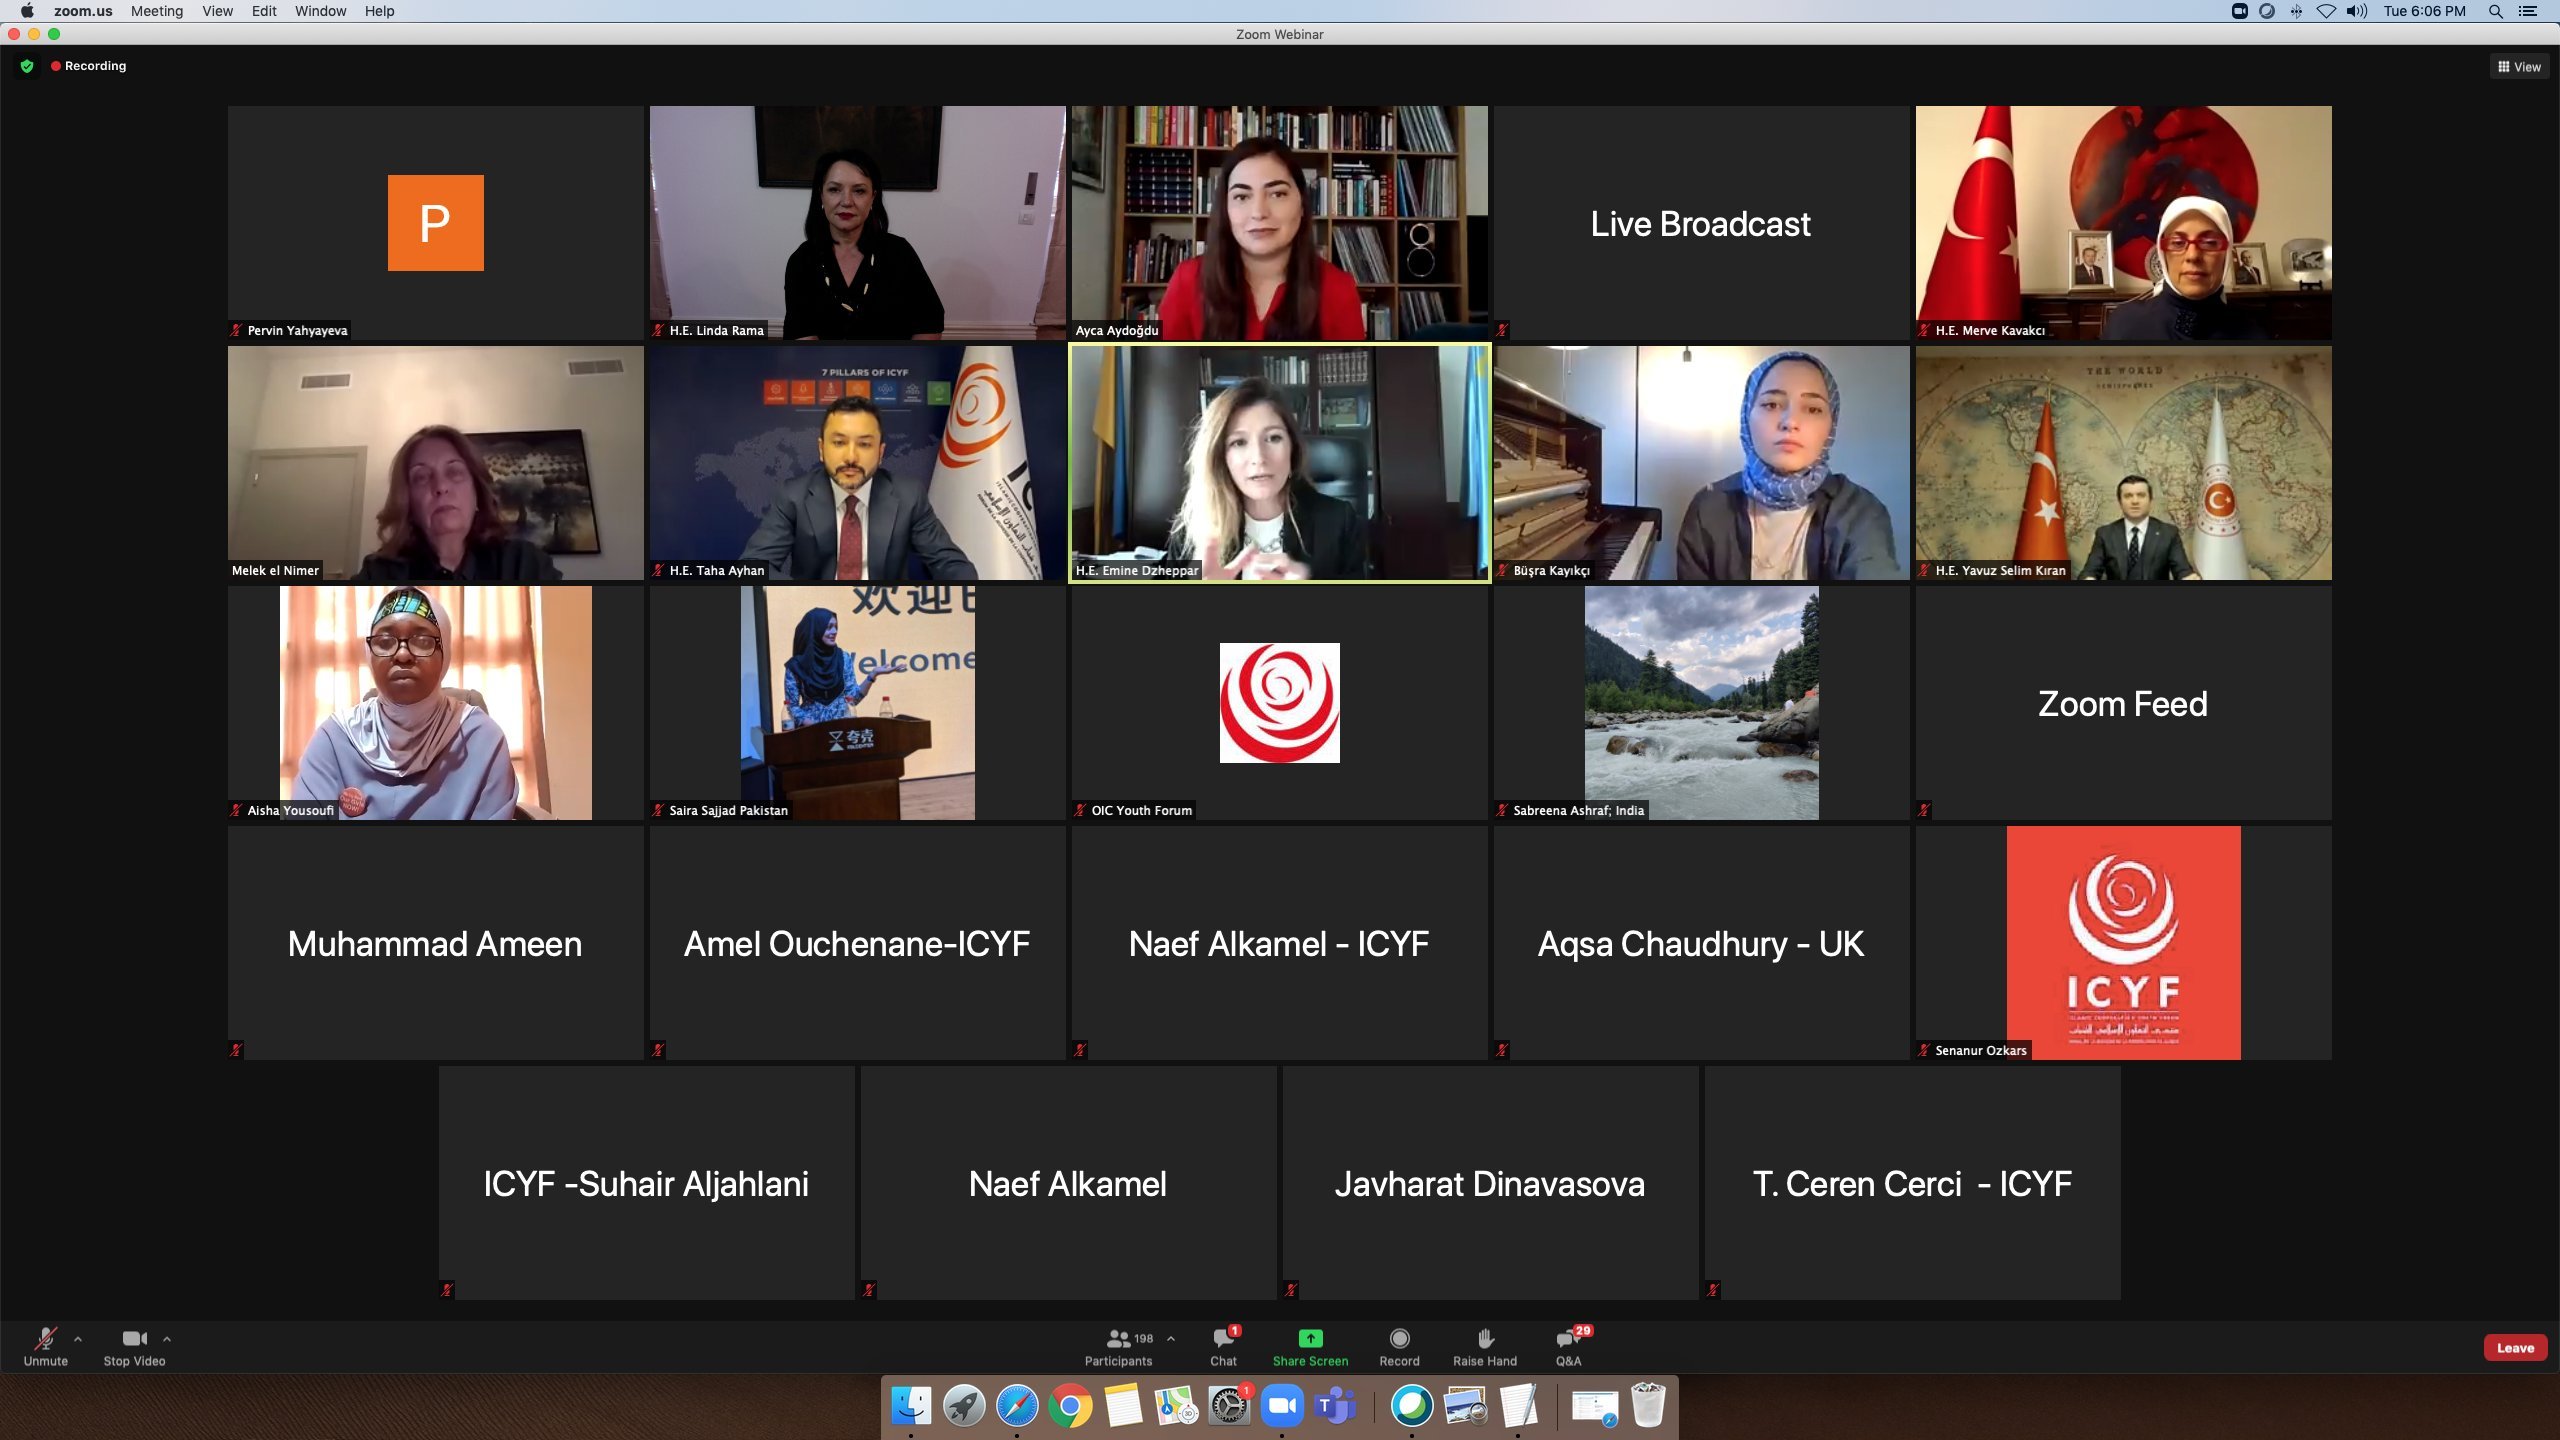Image resolution: width=2560 pixels, height=1440 pixels.
Task: Expand audio options arrow beside Unmute
Action: (78, 1338)
